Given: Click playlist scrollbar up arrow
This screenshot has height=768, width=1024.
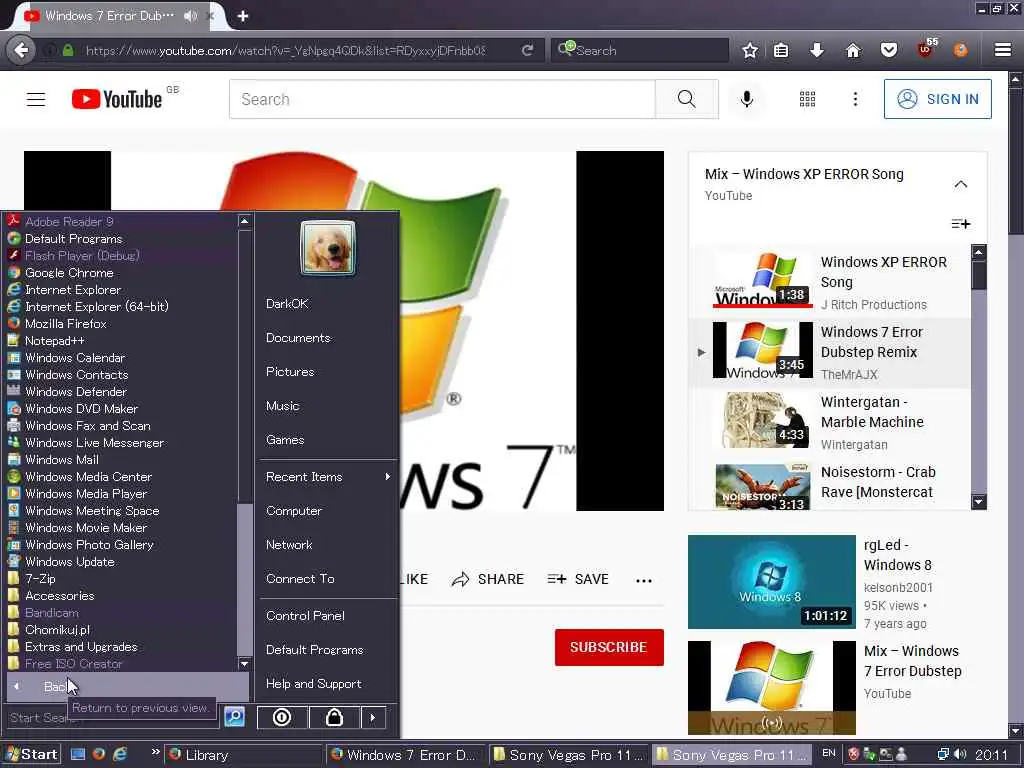Looking at the screenshot, I should 978,252.
